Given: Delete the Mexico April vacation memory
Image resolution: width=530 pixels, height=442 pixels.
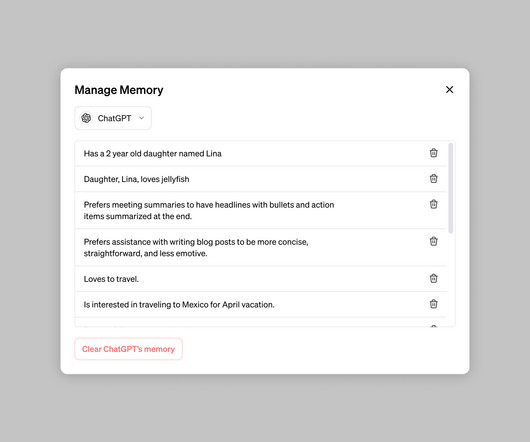Looking at the screenshot, I should pyautogui.click(x=433, y=304).
